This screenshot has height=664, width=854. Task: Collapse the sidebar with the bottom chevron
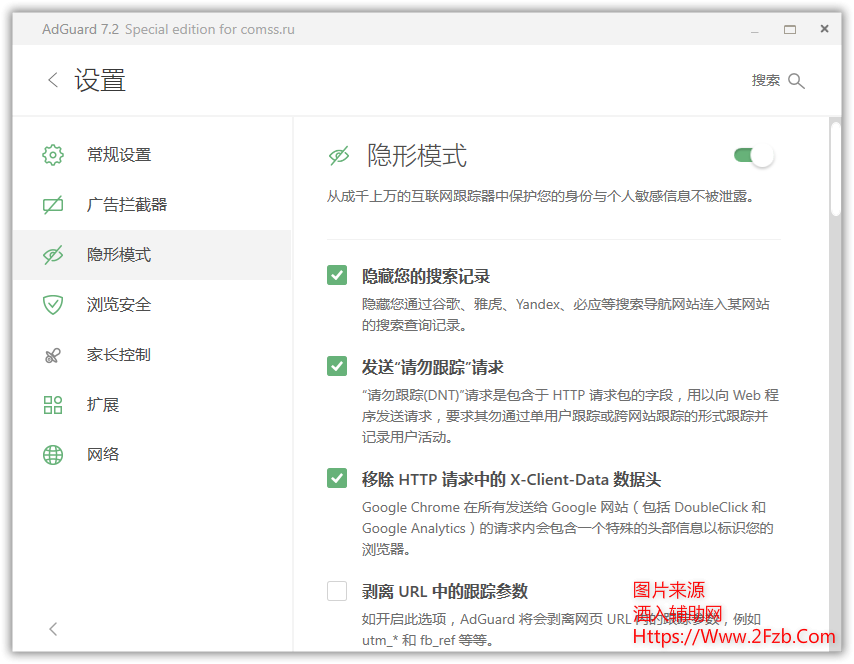(53, 629)
